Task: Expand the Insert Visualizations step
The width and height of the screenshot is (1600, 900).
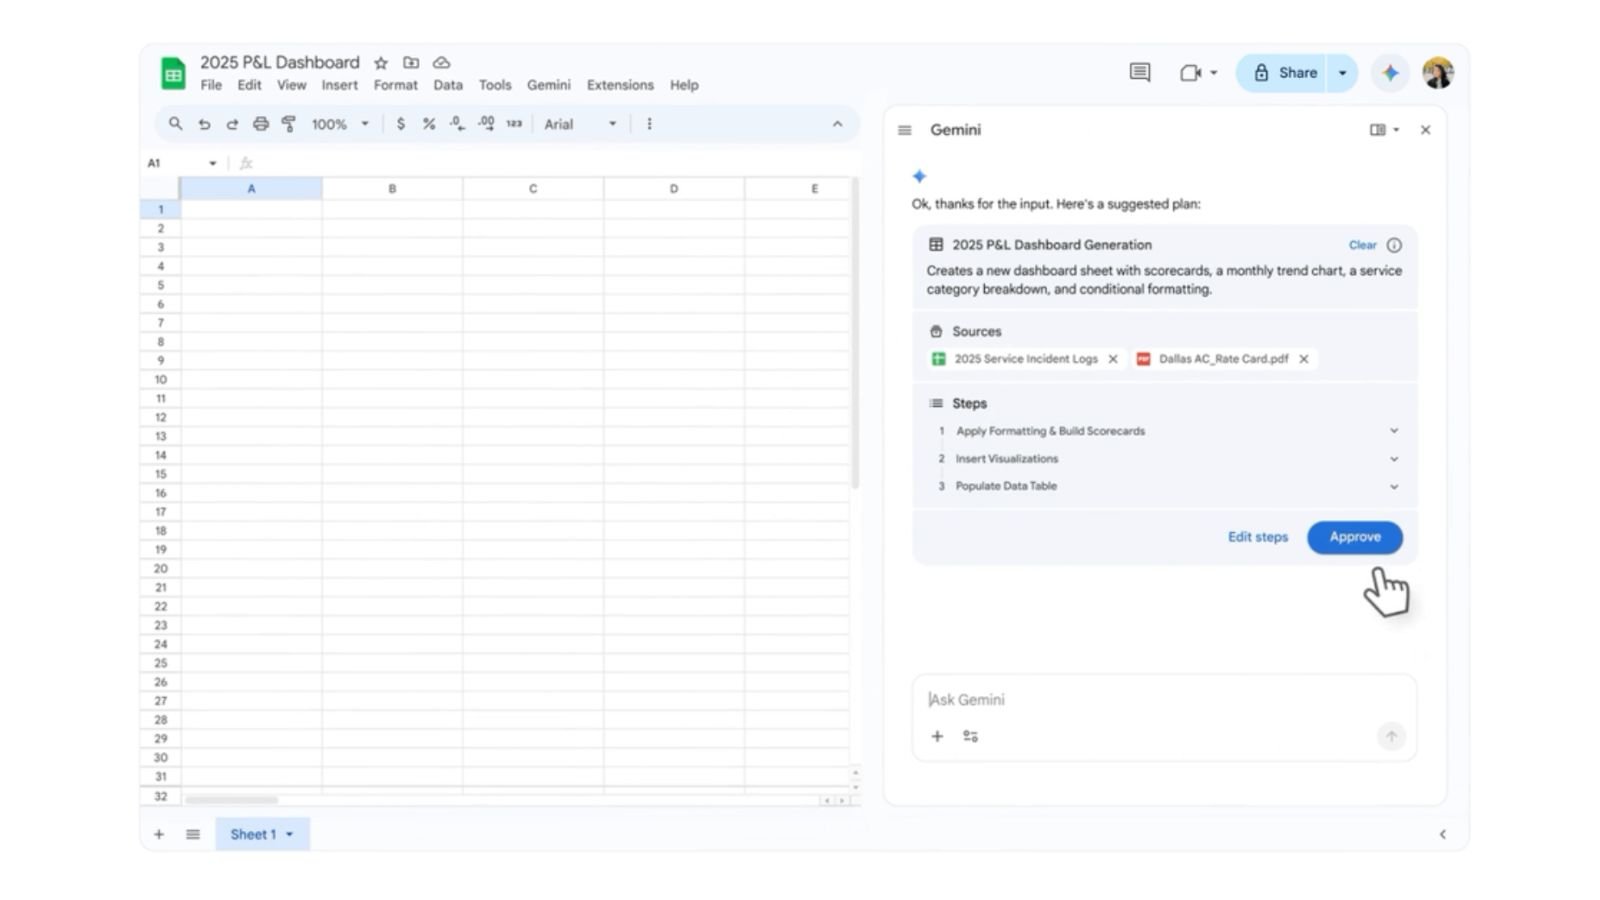Action: (x=1394, y=459)
